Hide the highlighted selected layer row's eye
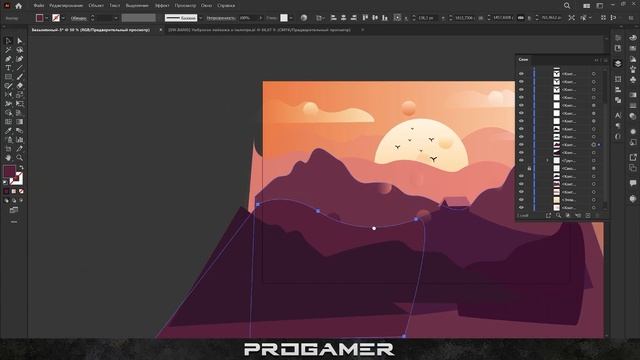The width and height of the screenshot is (640, 360). point(521,144)
